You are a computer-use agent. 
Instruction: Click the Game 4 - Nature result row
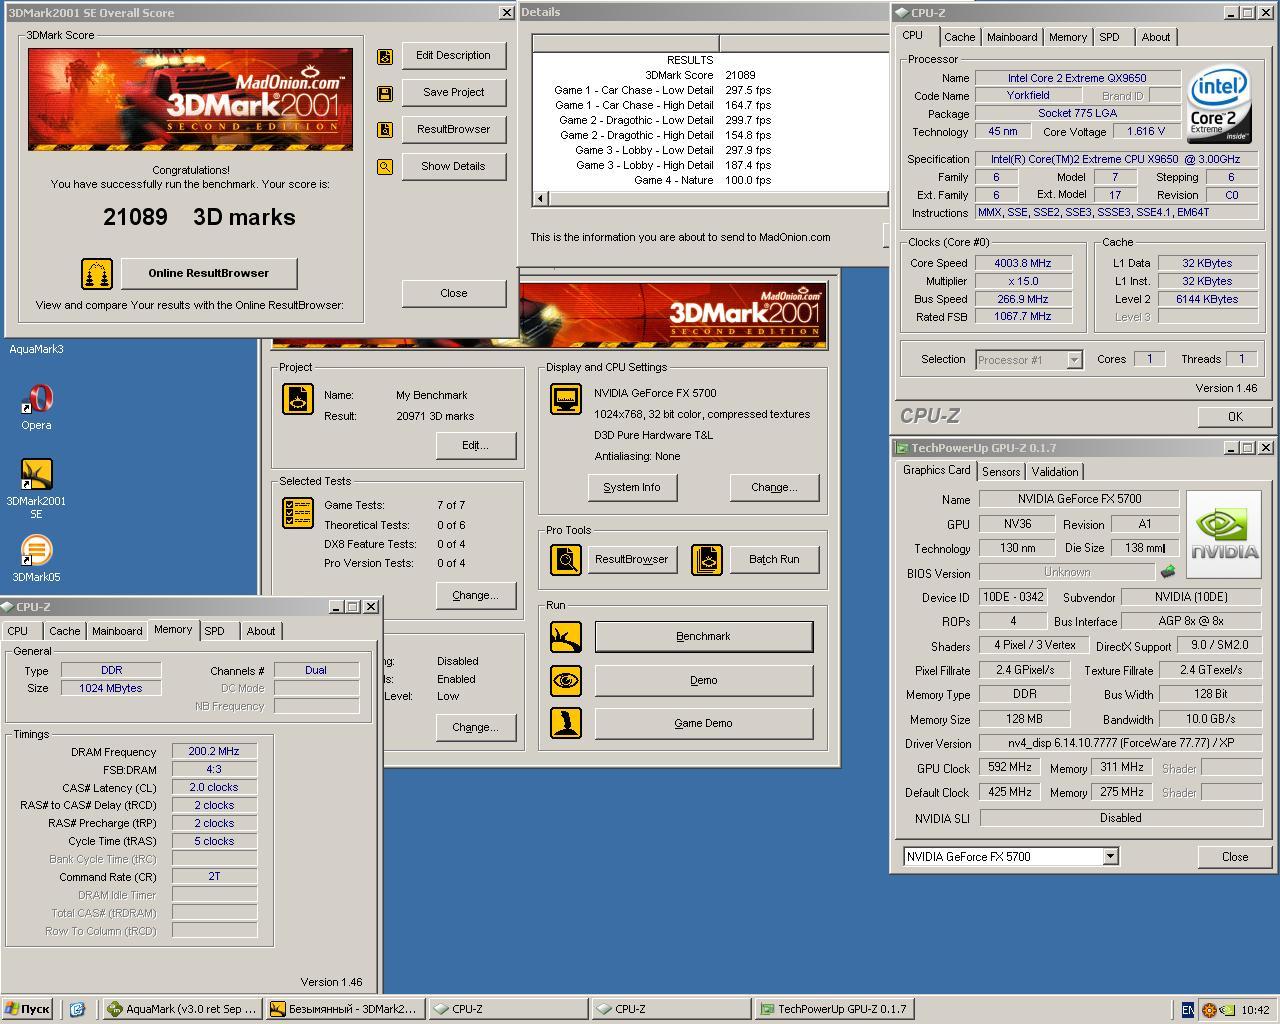710,181
